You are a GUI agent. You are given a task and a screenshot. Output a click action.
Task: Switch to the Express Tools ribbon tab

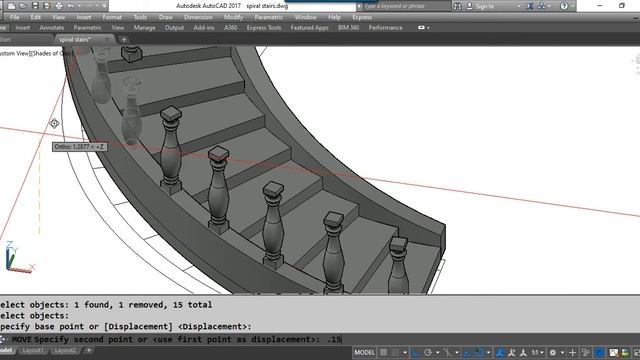[264, 28]
